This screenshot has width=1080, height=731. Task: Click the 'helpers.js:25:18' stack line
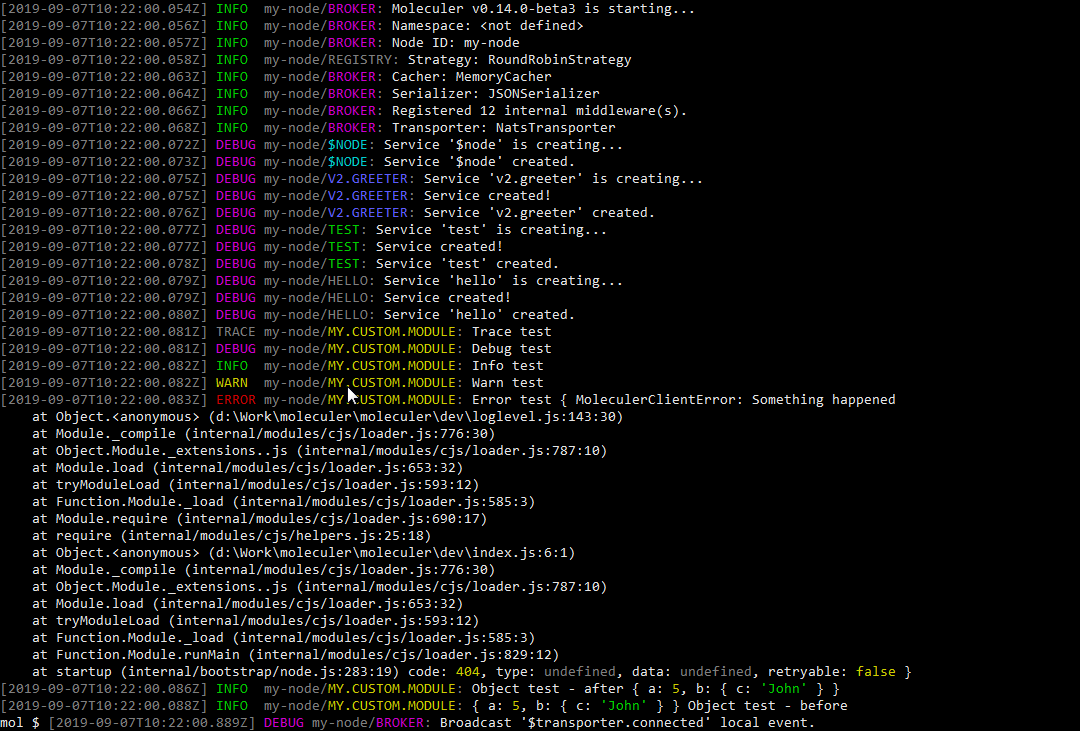(x=231, y=536)
